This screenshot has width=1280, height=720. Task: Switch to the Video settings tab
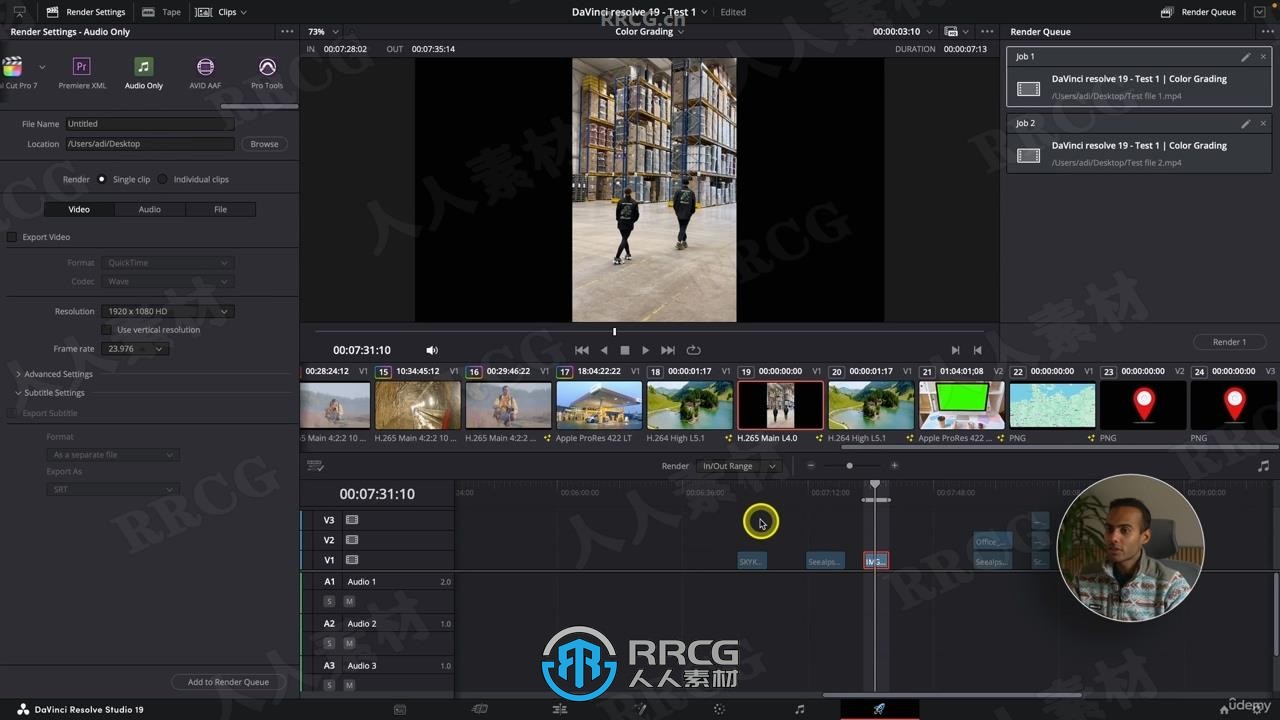coord(79,209)
